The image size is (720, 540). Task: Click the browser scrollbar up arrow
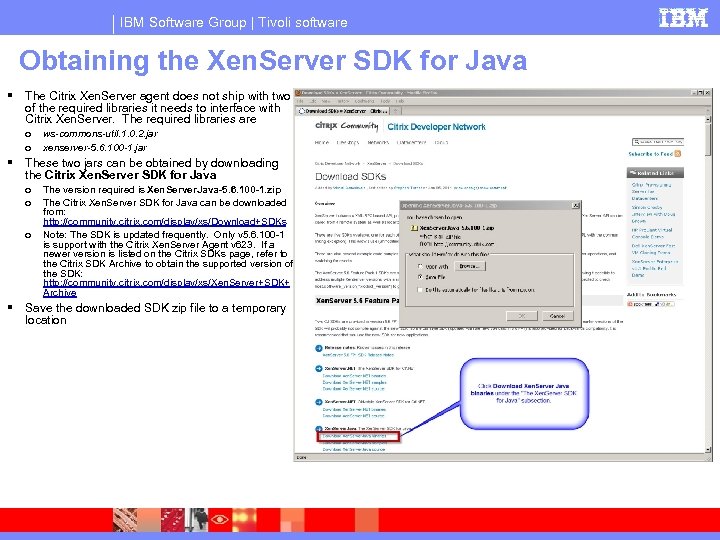pyautogui.click(x=708, y=119)
